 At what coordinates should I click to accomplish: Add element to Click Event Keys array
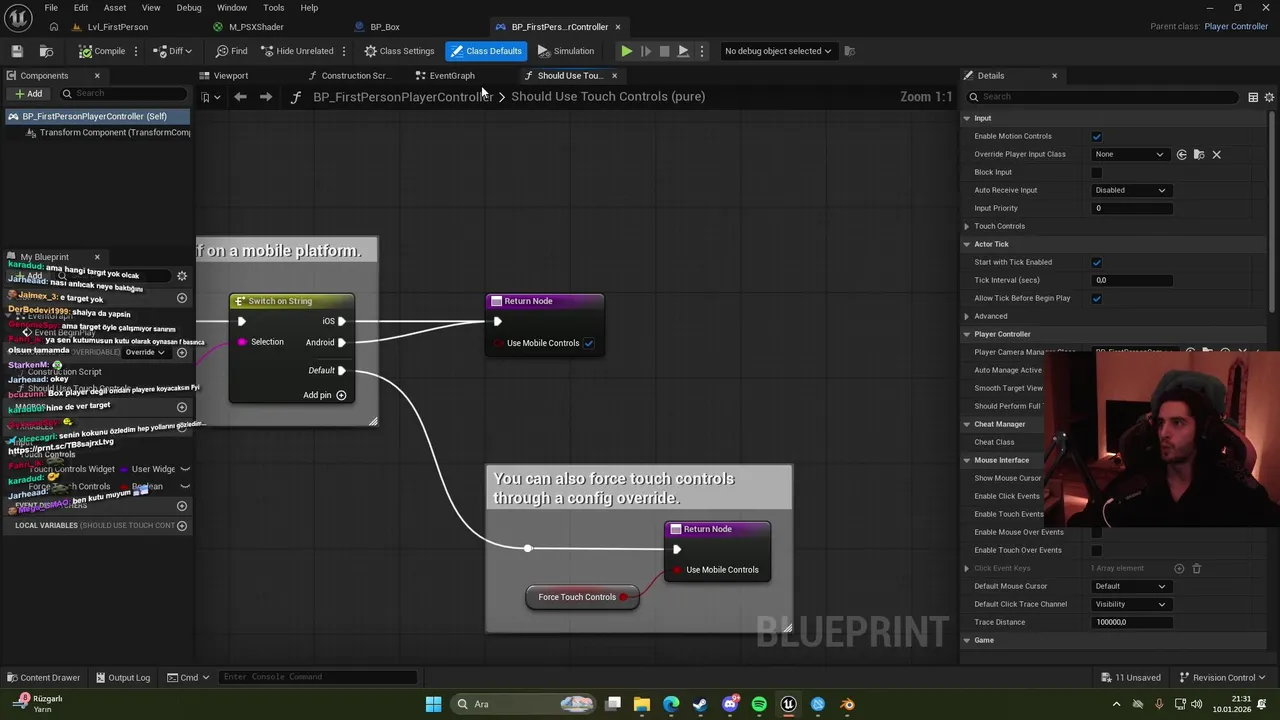click(1179, 568)
